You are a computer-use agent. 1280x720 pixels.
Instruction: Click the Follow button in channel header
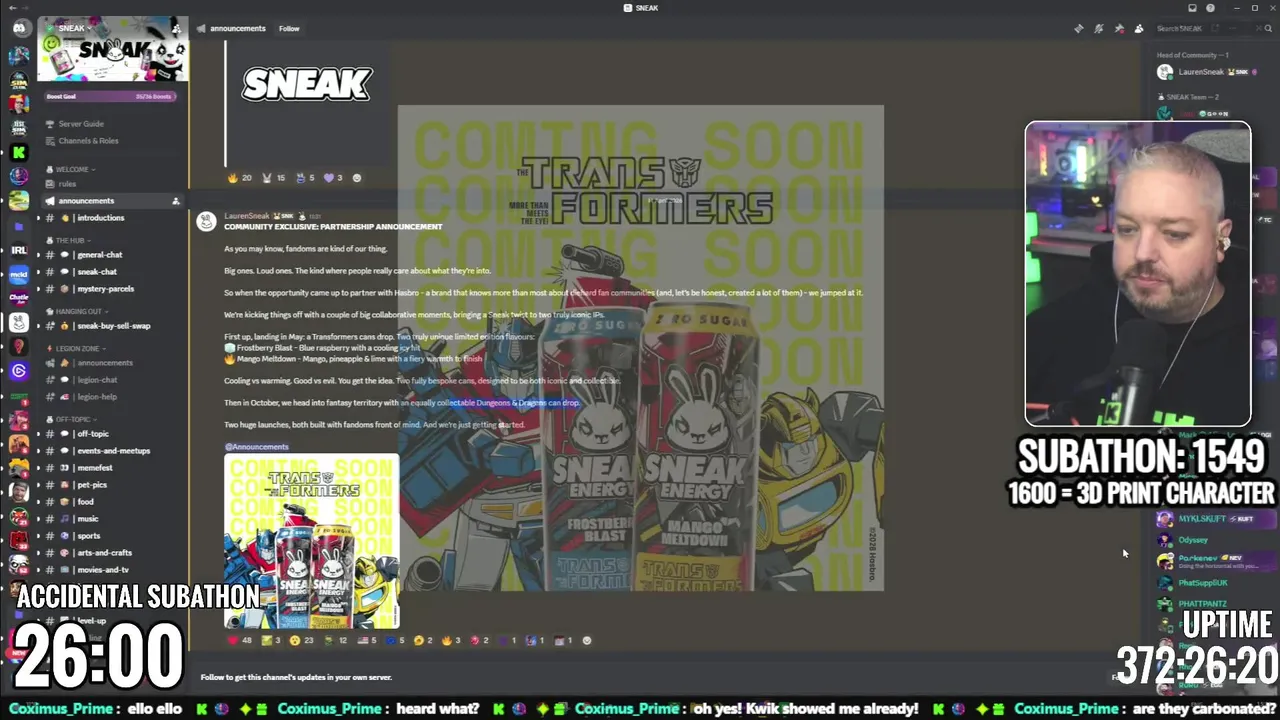[x=289, y=28]
